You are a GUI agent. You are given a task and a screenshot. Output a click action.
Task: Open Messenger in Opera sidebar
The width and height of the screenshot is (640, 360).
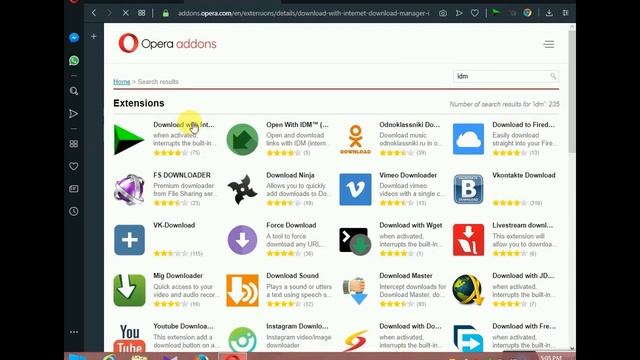74,38
